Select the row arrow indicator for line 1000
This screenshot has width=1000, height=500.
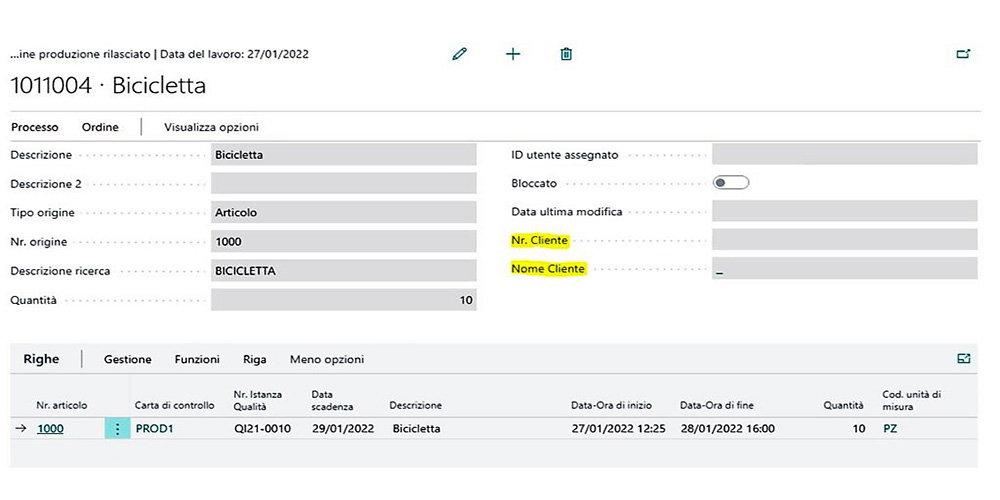click(x=21, y=429)
